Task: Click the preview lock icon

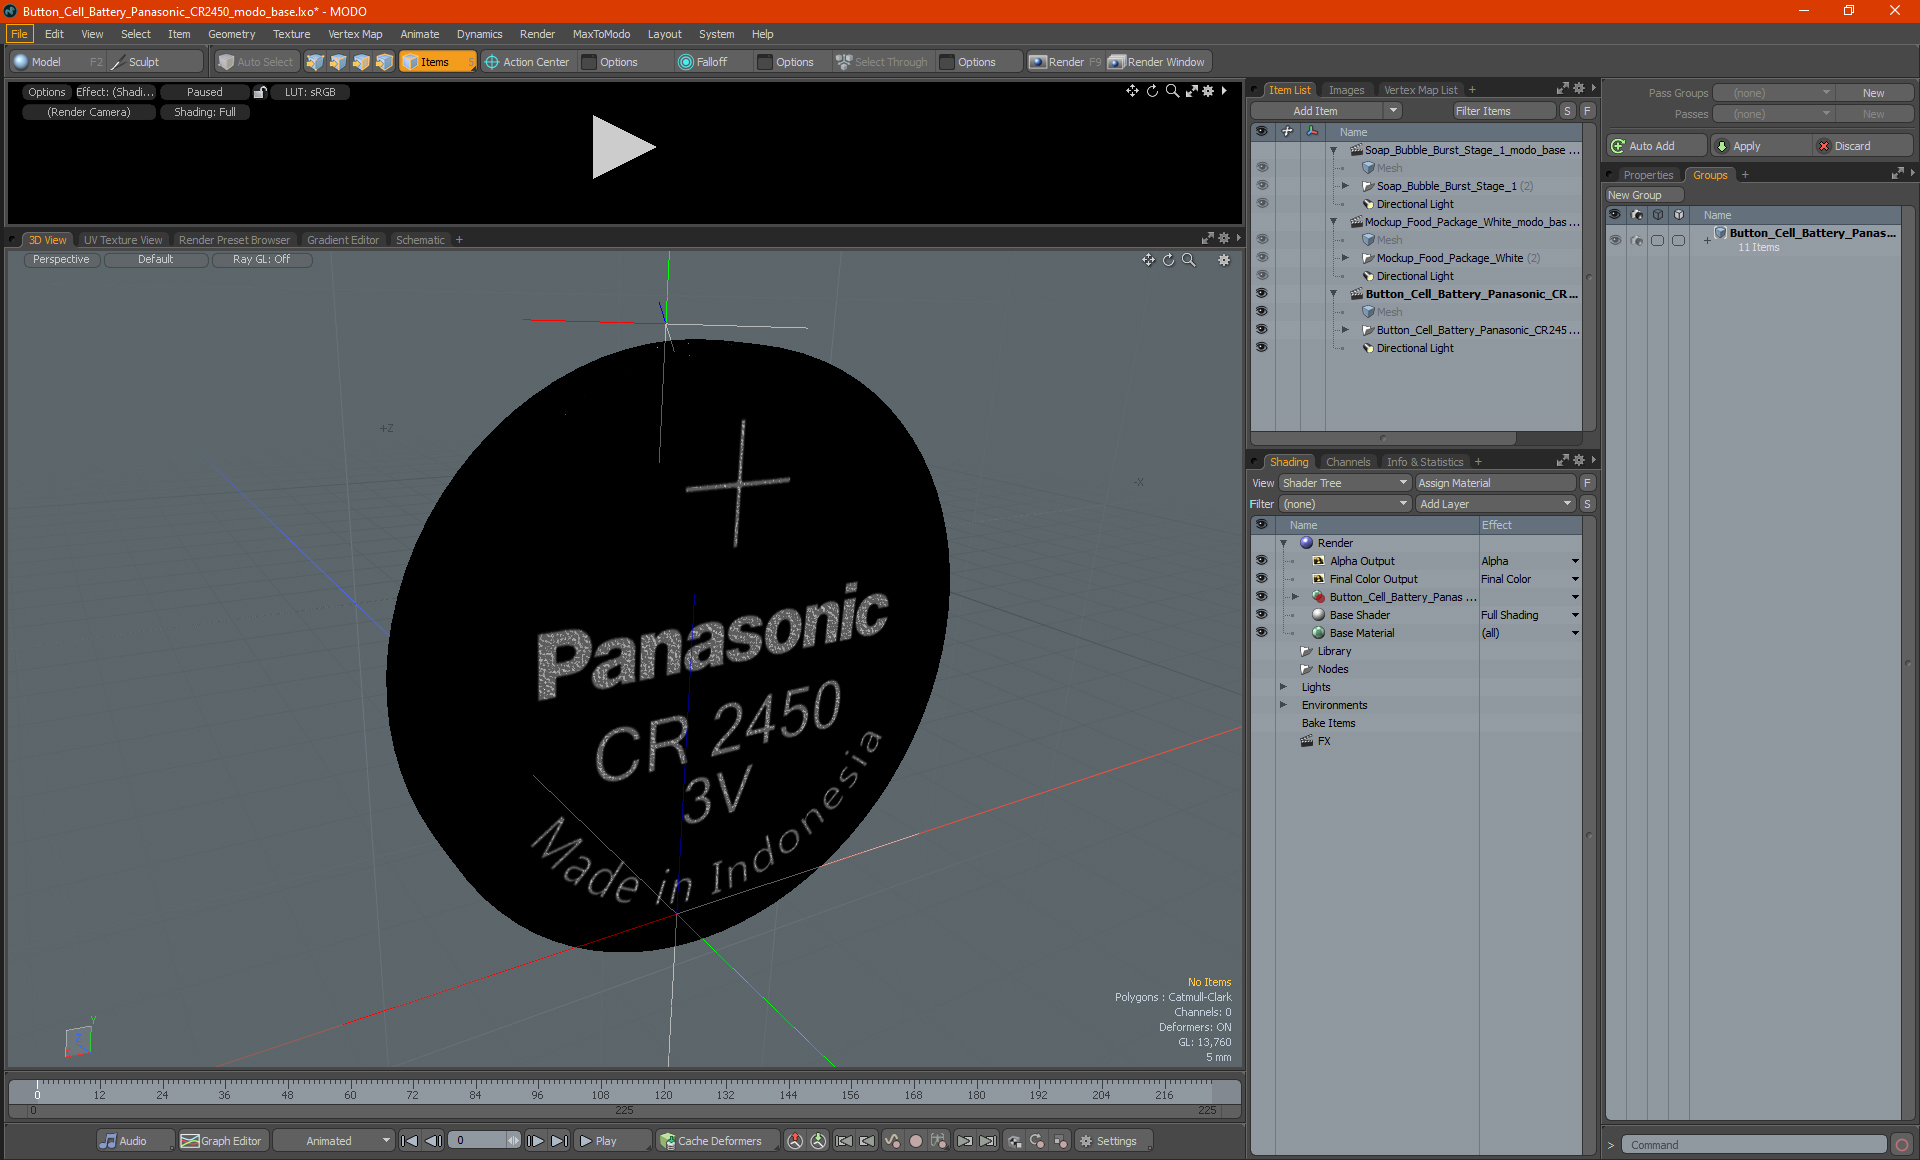Action: tap(260, 92)
